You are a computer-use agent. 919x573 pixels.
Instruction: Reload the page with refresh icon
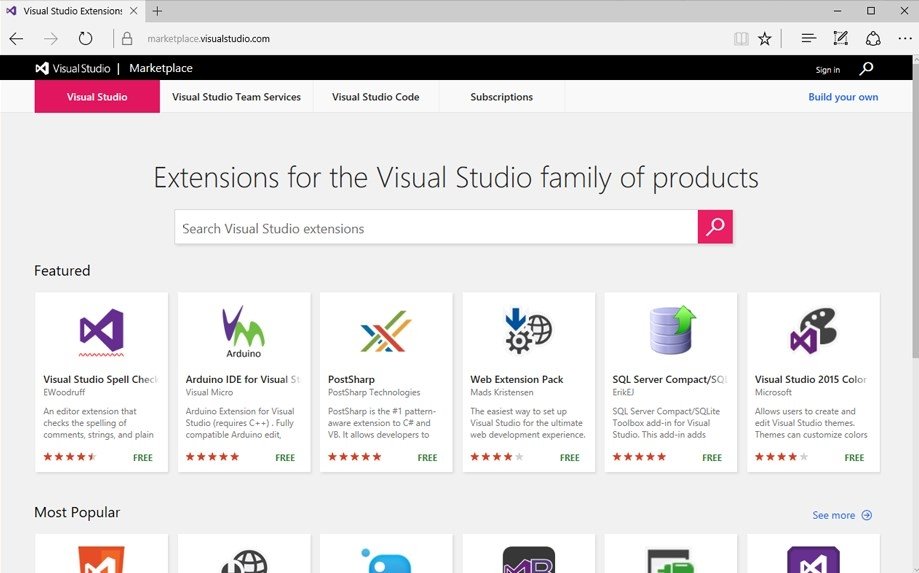click(x=86, y=39)
